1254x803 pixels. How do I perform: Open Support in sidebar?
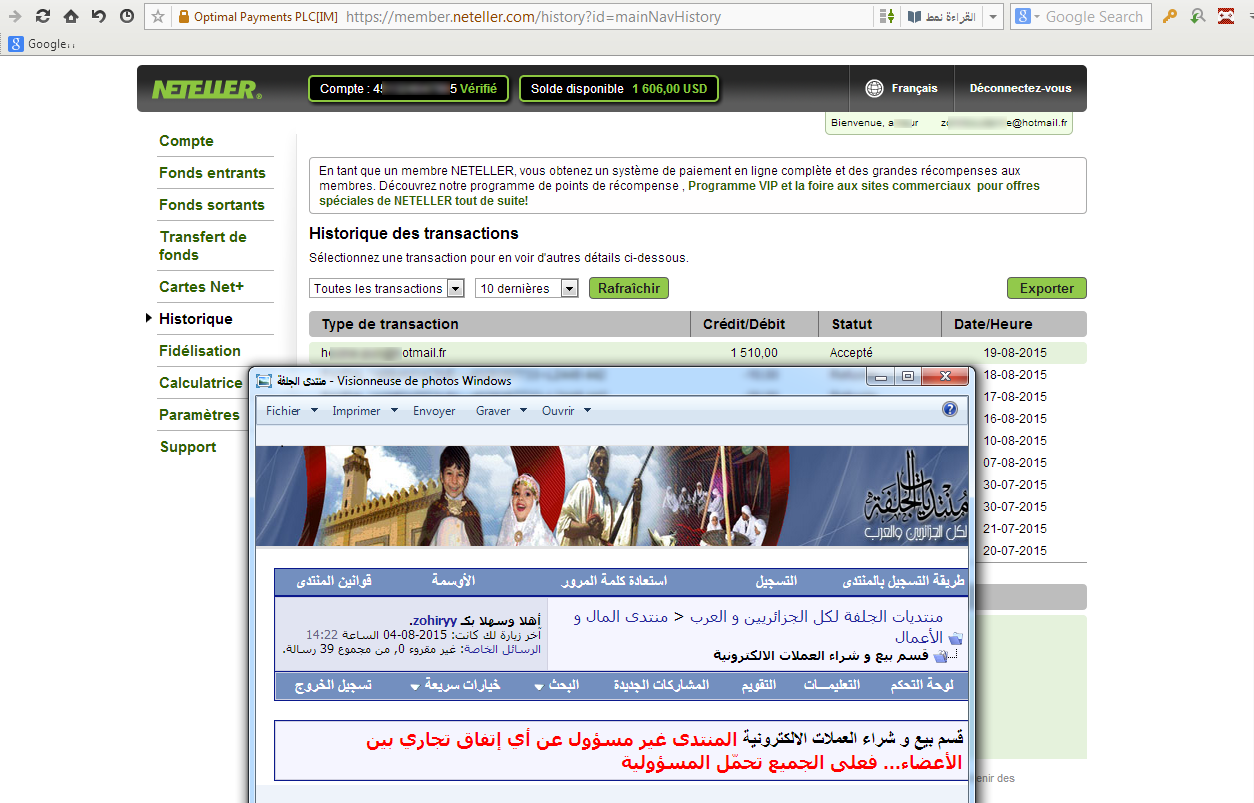(188, 447)
